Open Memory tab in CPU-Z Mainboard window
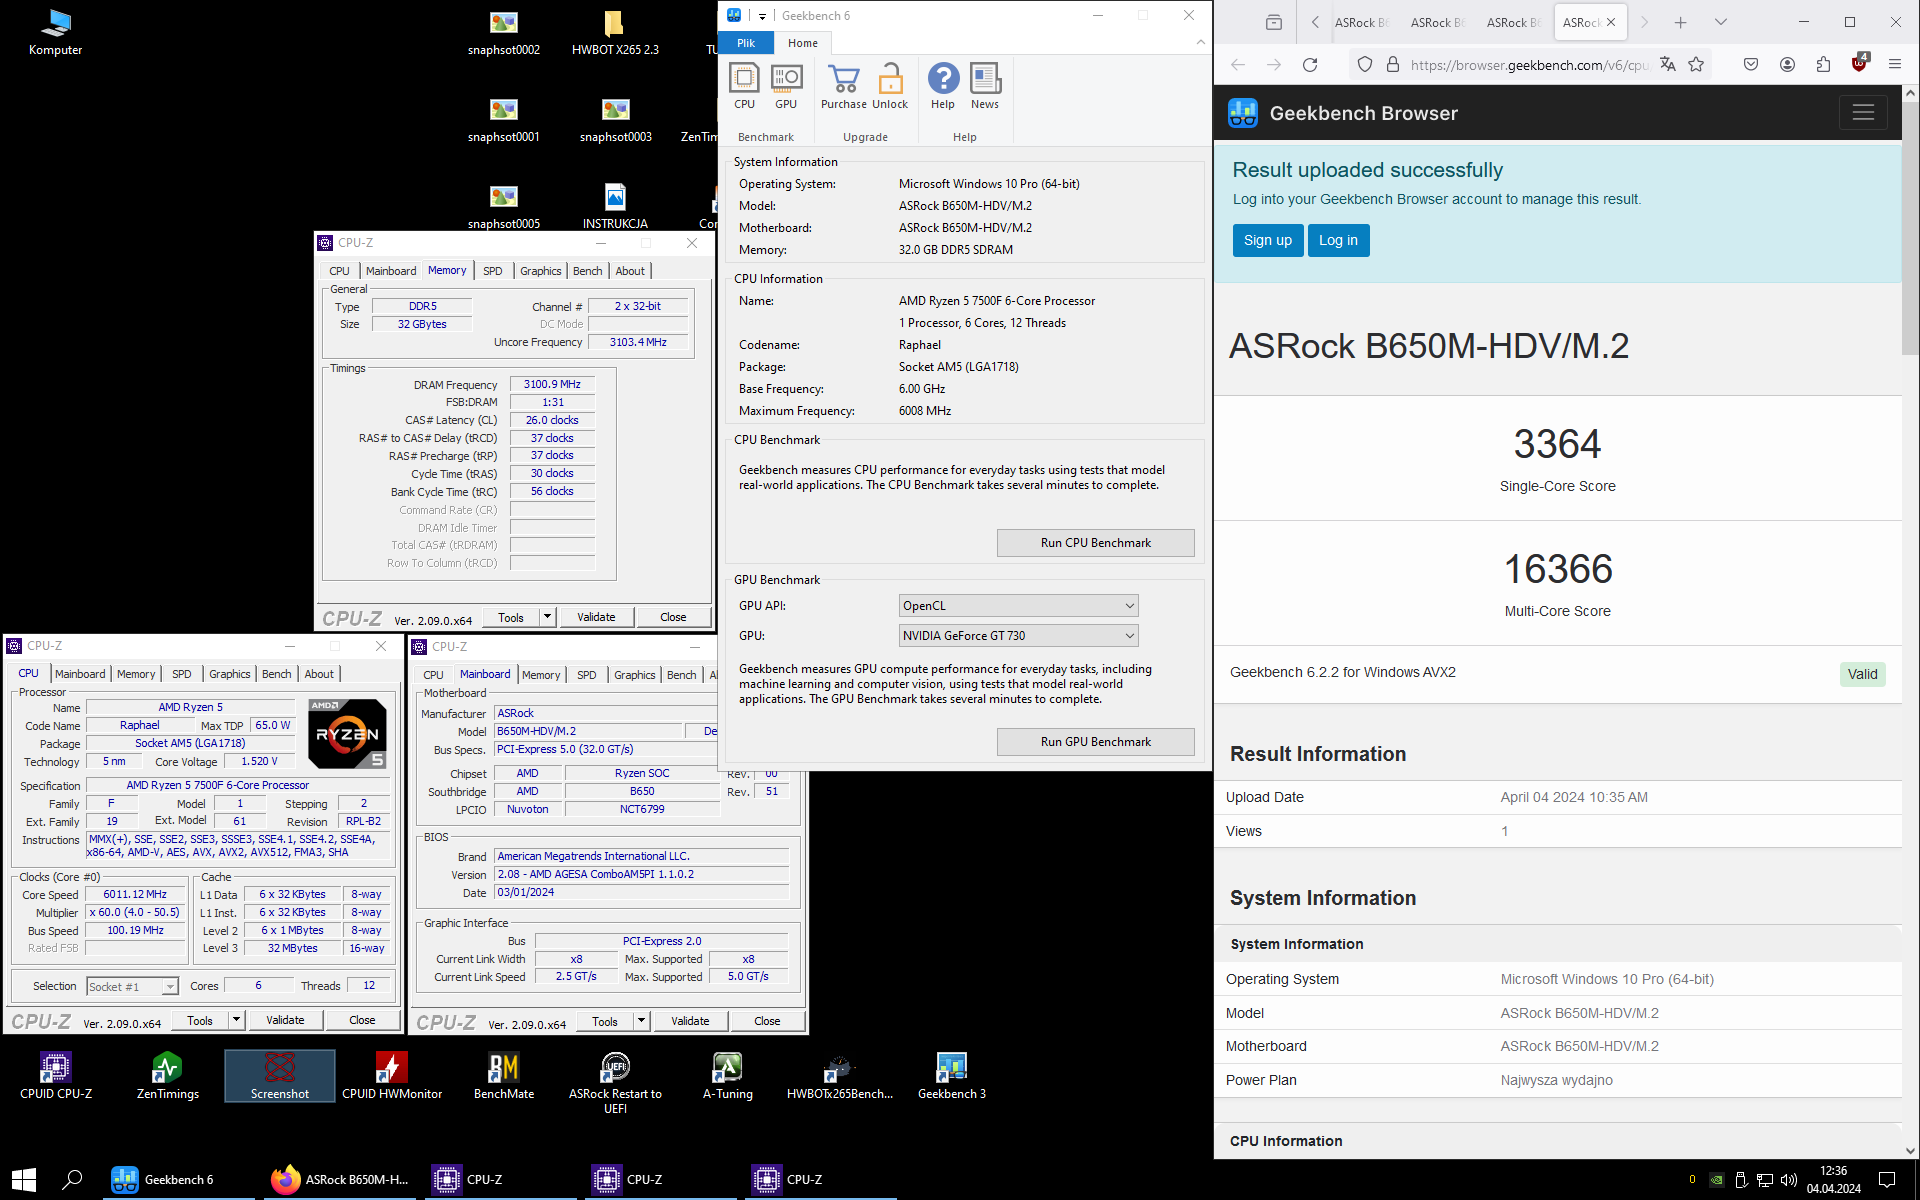Image resolution: width=1920 pixels, height=1200 pixels. 541,675
